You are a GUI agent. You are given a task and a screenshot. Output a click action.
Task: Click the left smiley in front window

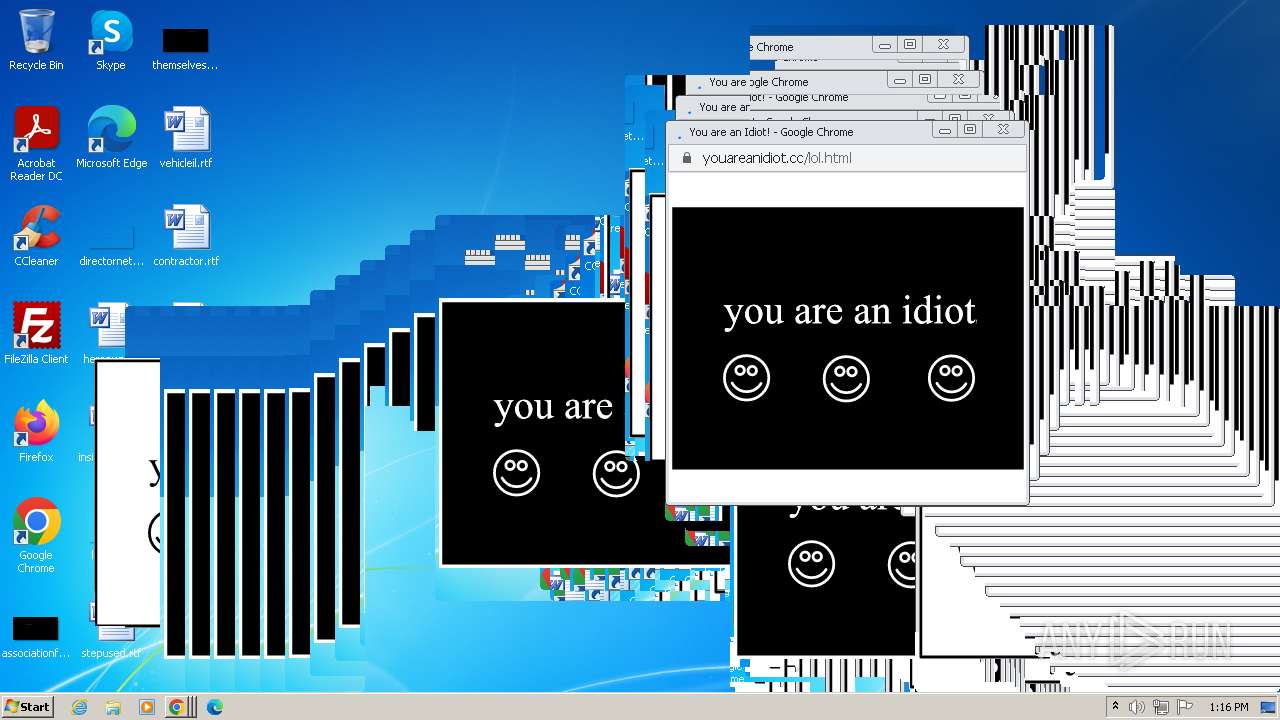click(x=746, y=378)
